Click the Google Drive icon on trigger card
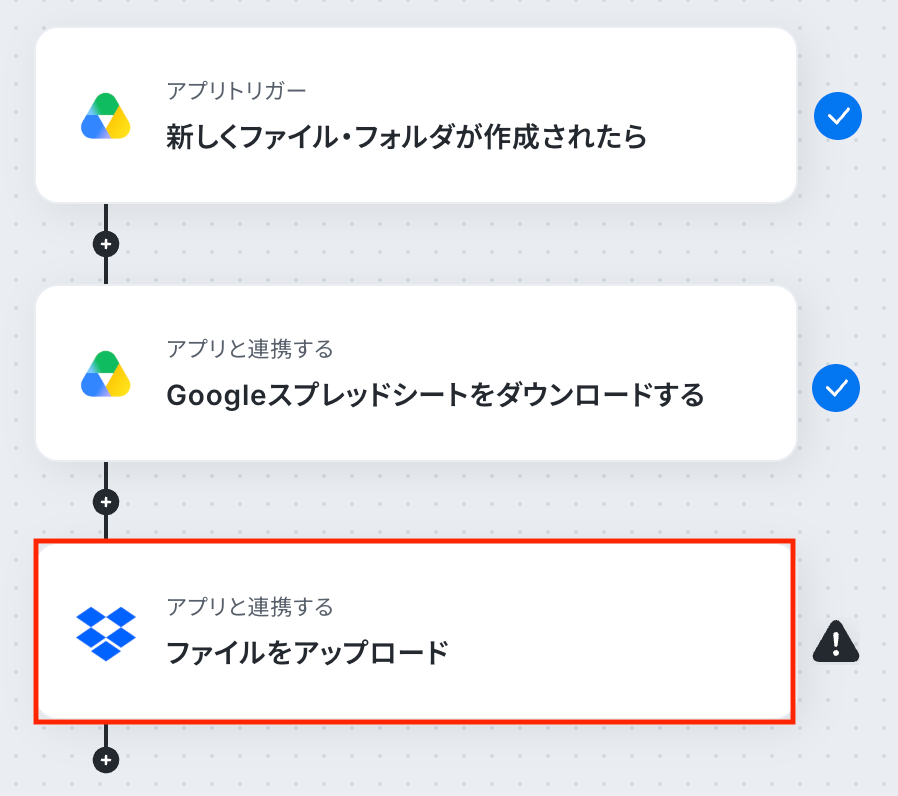Screen dimensions: 898x796 106,116
